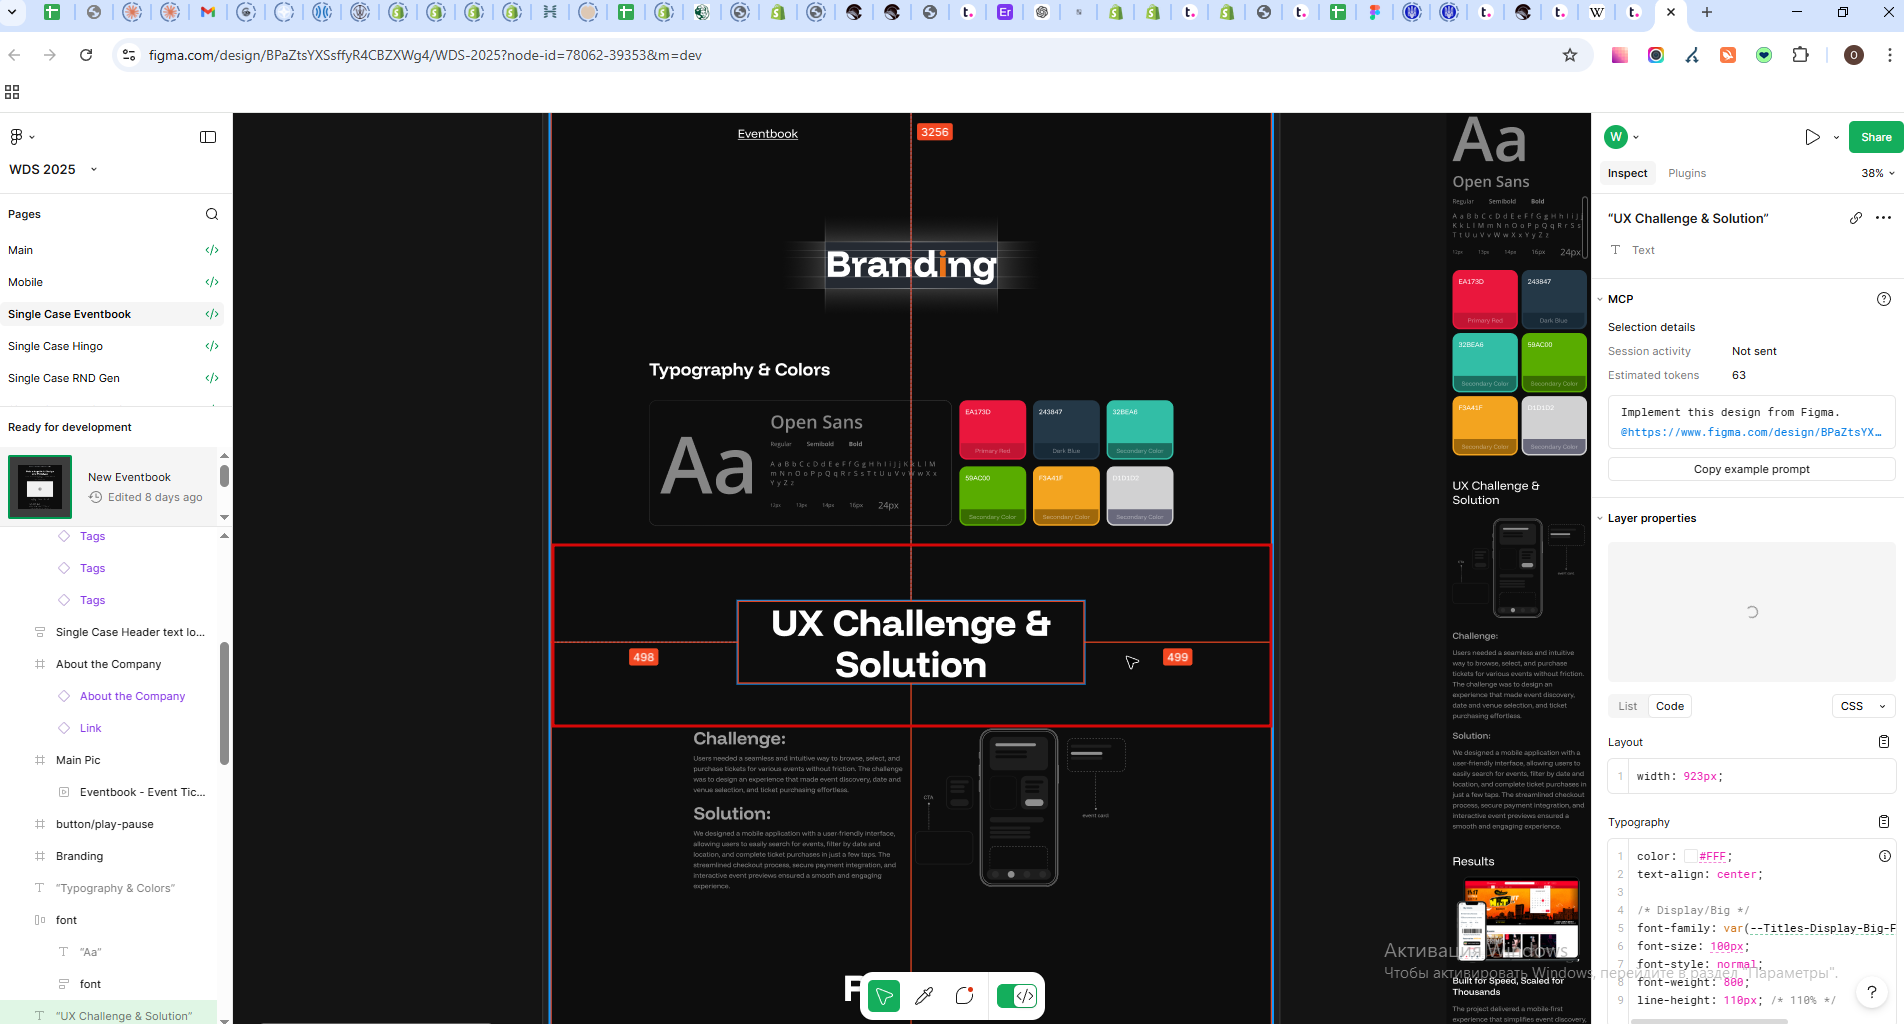This screenshot has width=1904, height=1024.
Task: Bookmark this page with the star icon
Action: [1570, 55]
